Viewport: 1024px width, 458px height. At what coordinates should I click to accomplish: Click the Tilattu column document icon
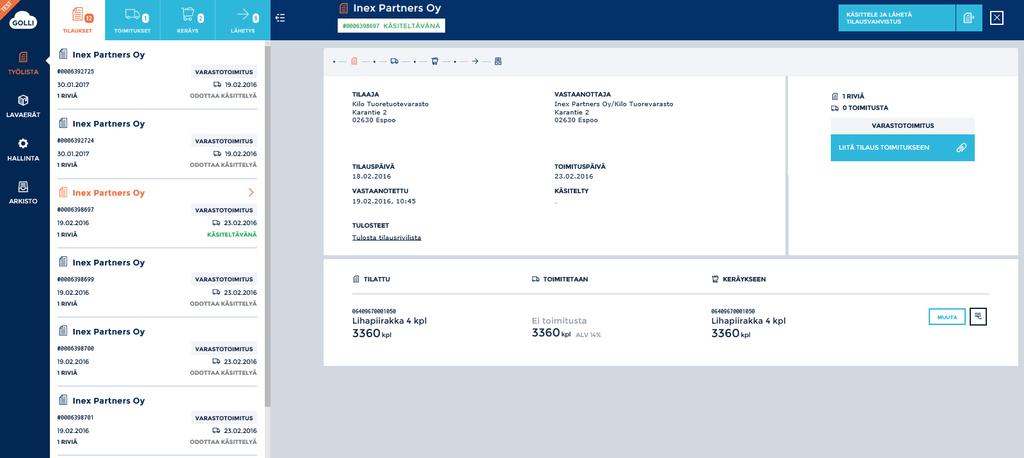(x=356, y=279)
